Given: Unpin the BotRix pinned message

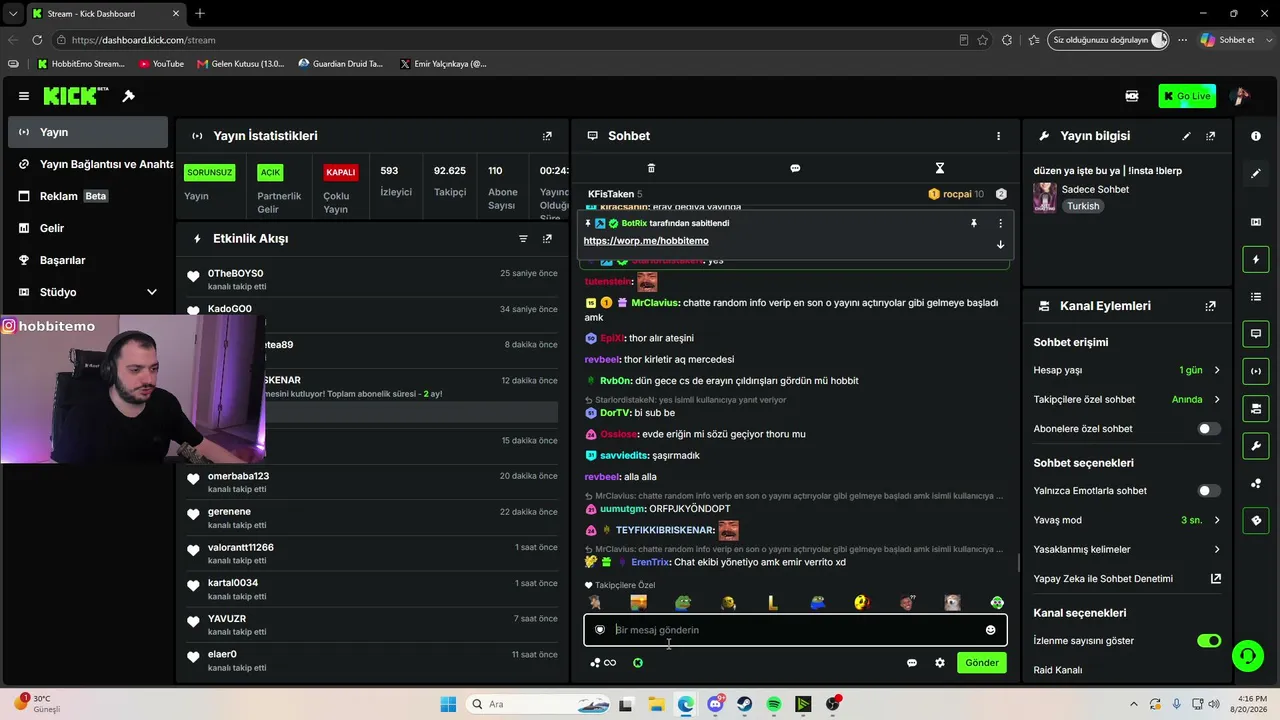Looking at the screenshot, I should 974,223.
